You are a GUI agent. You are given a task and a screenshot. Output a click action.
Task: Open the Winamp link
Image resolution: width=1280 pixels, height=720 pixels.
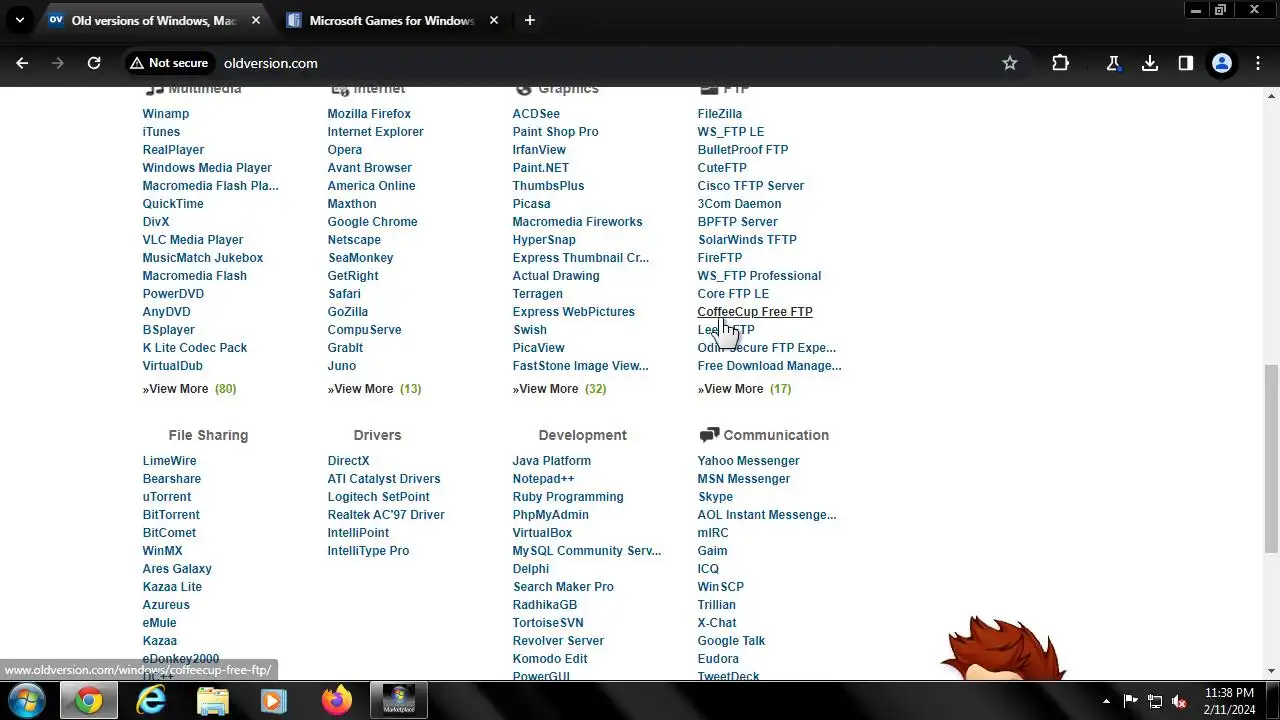[x=165, y=114]
